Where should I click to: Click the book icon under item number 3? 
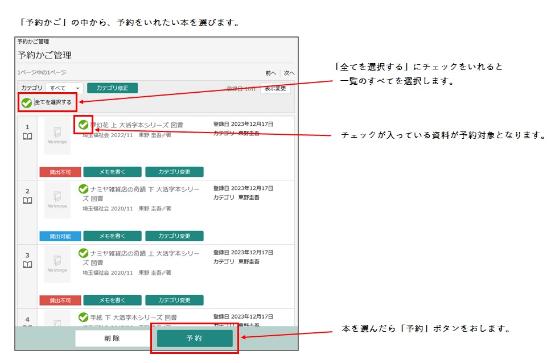click(x=27, y=265)
